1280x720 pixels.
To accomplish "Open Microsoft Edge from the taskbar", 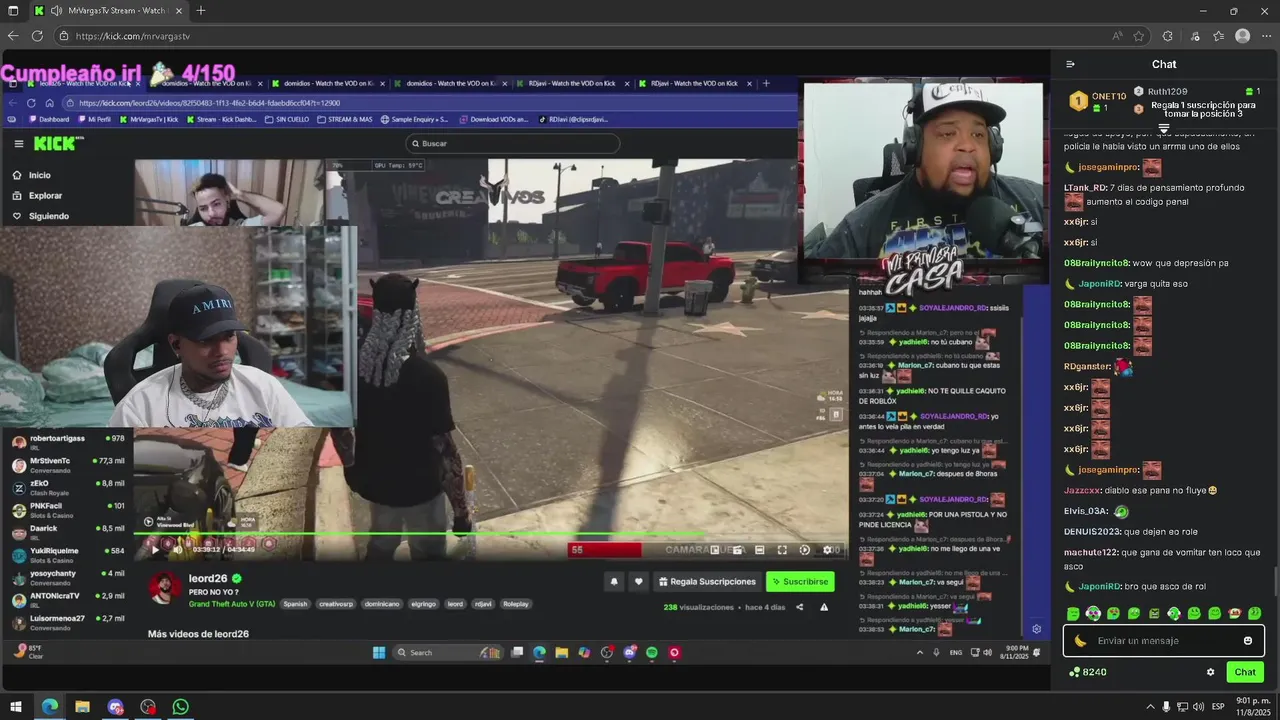I will click(x=49, y=706).
